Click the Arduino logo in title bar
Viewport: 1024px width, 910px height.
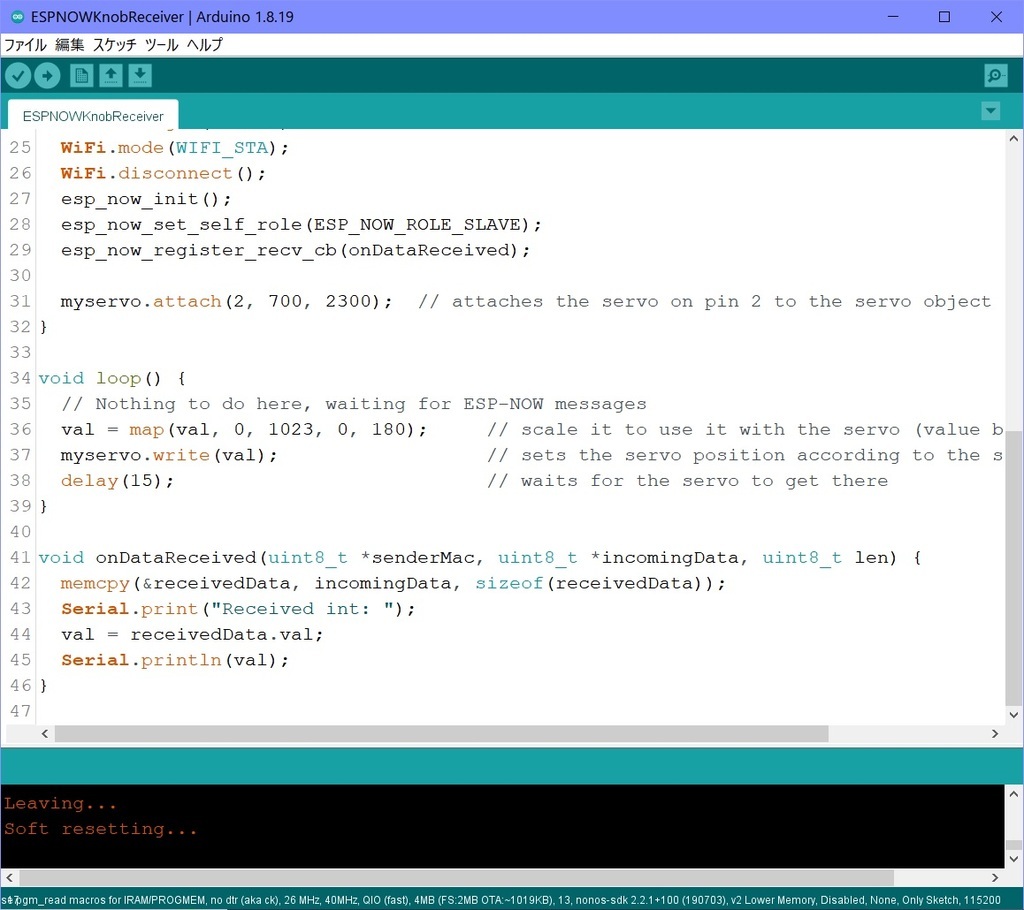[x=17, y=17]
